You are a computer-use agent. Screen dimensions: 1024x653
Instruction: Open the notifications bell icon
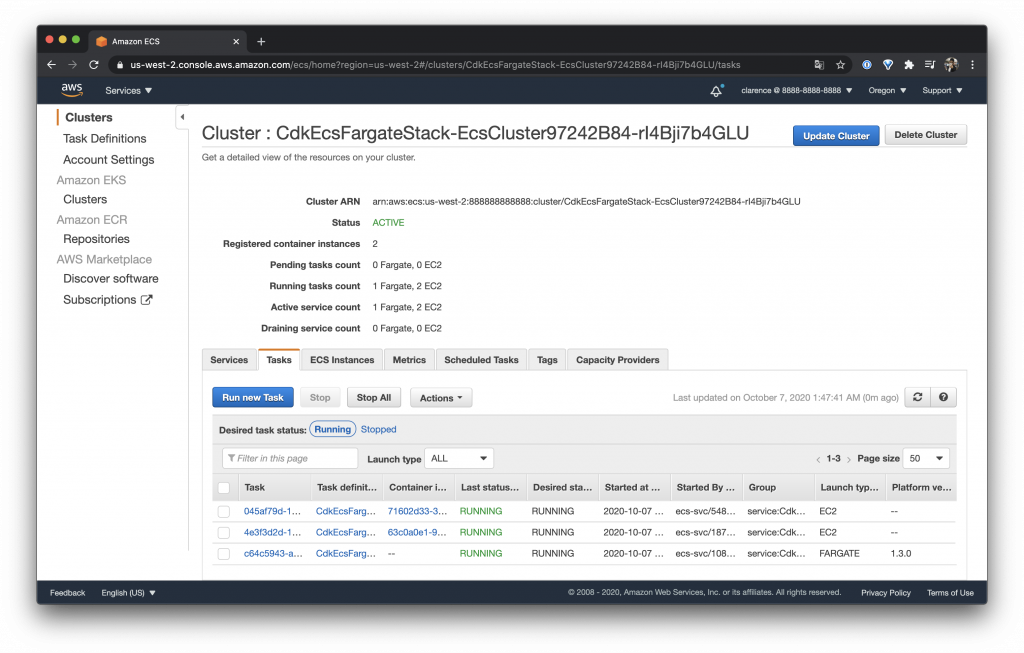(x=716, y=91)
